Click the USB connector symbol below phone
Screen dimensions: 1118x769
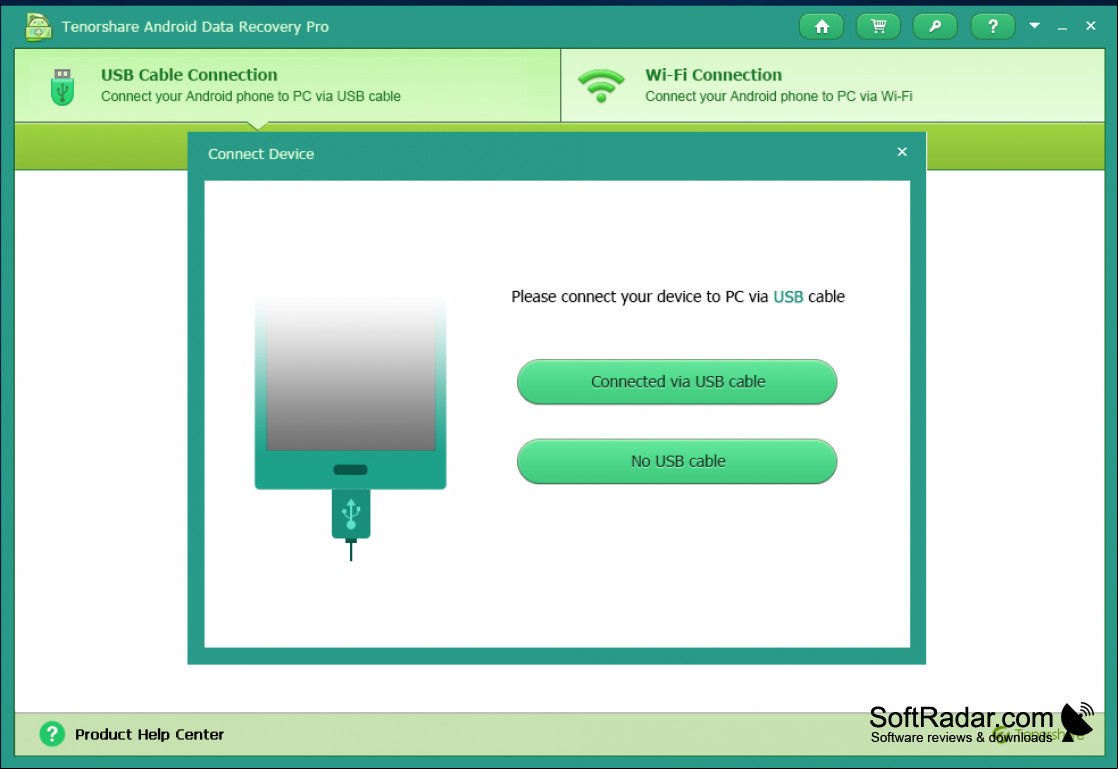tap(351, 514)
